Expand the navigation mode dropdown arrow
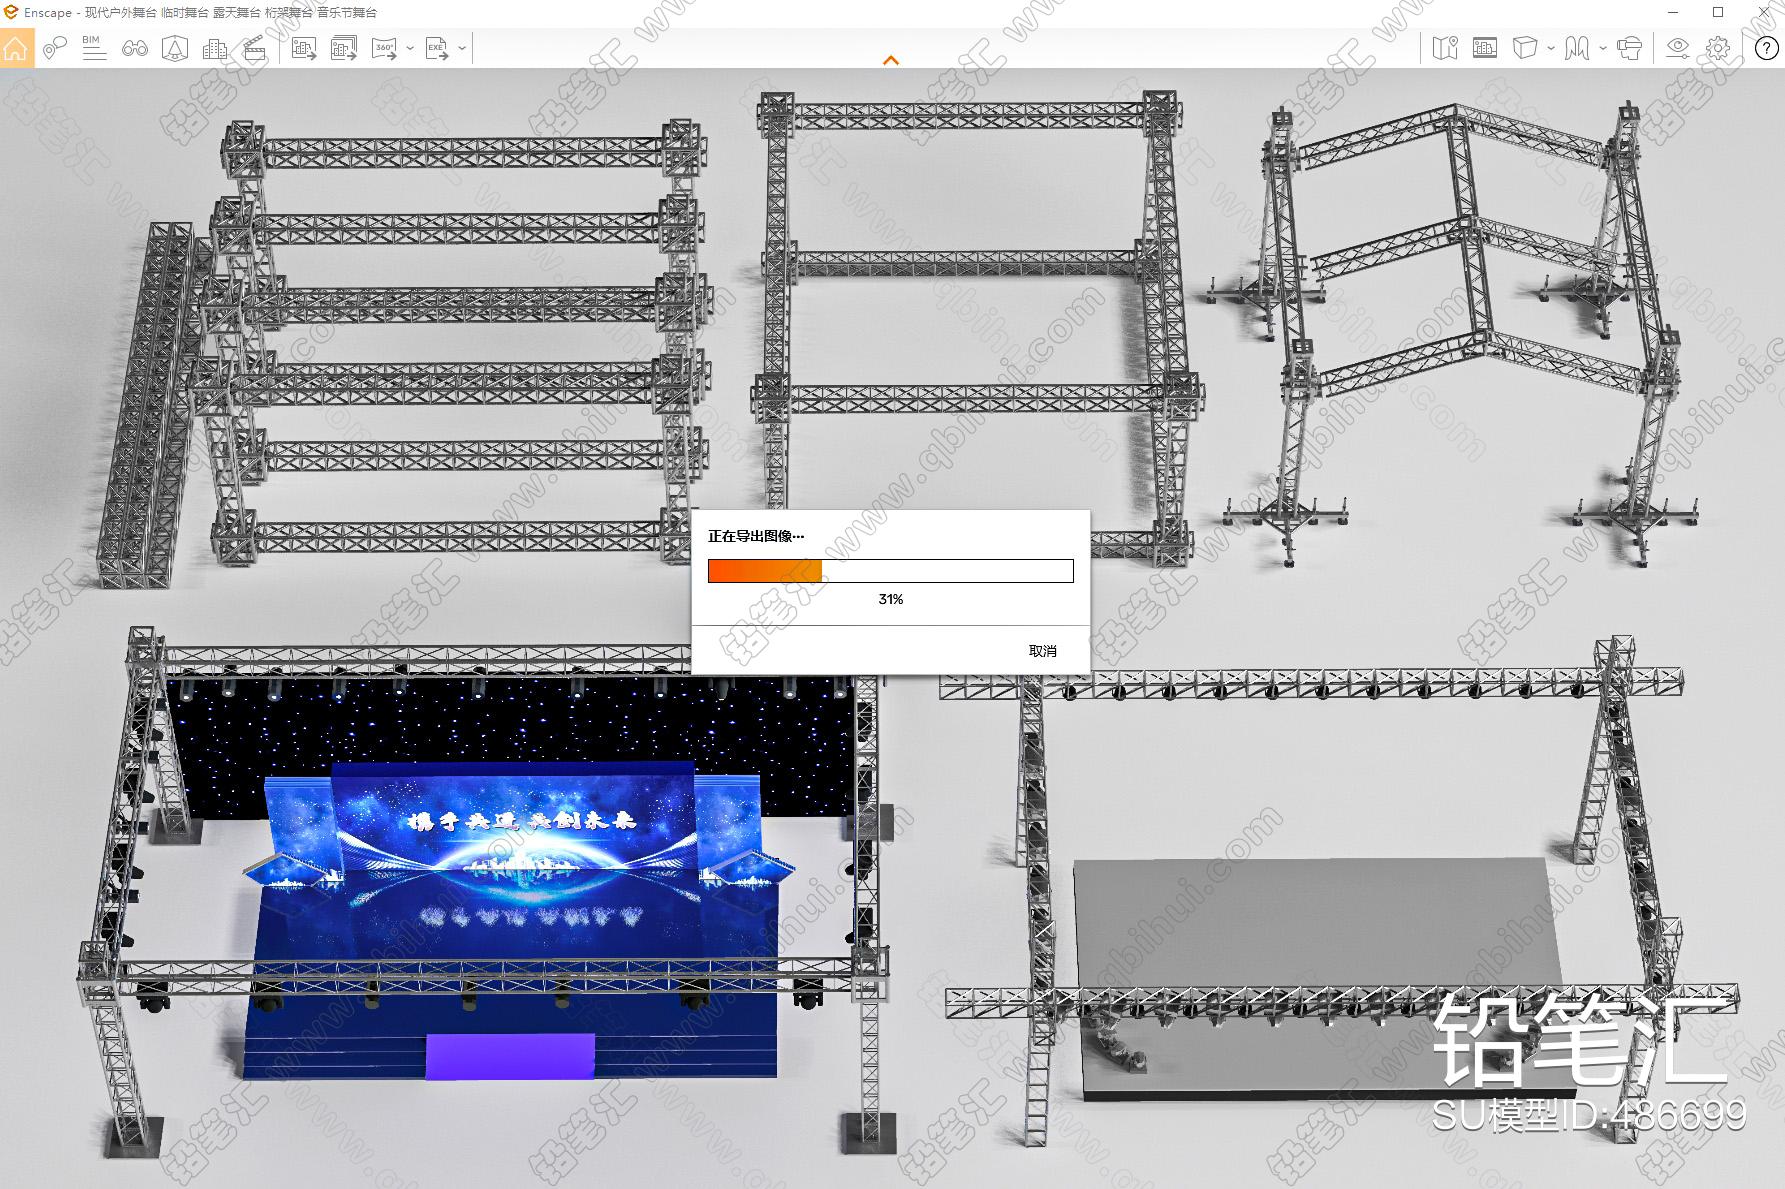Image resolution: width=1785 pixels, height=1189 pixels. click(1603, 48)
